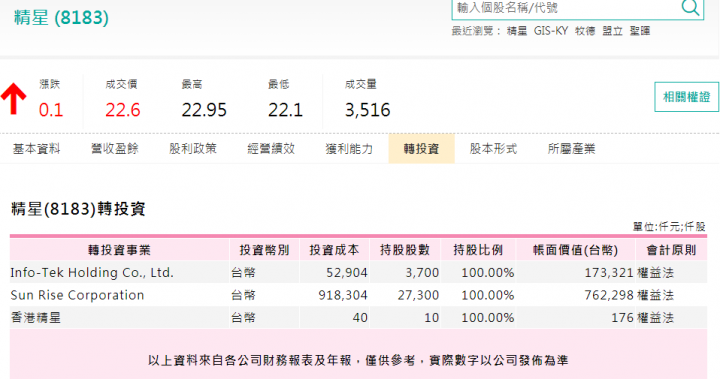Image resolution: width=720 pixels, height=379 pixels.
Task: Click the 持股股數 column header
Action: [405, 250]
